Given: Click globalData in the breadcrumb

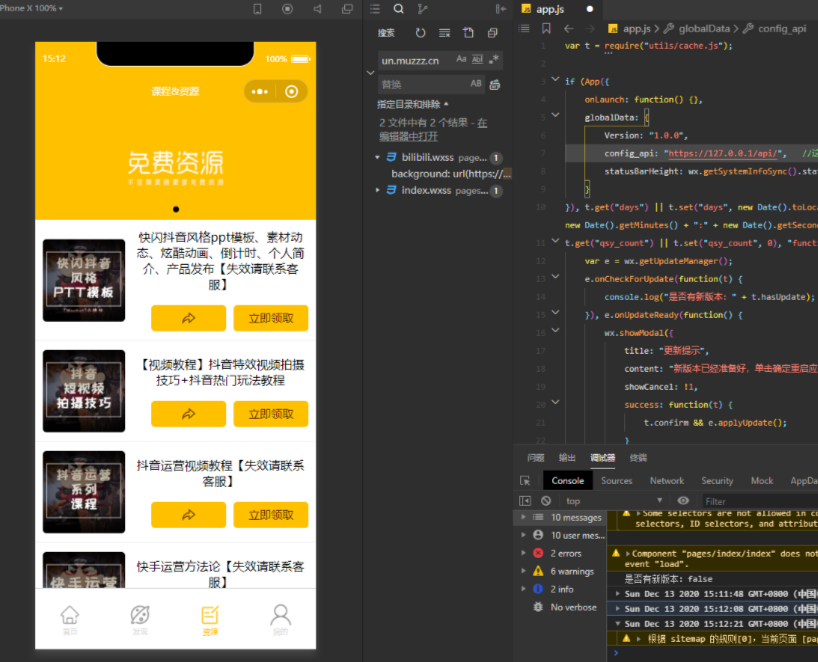Looking at the screenshot, I should point(704,29).
